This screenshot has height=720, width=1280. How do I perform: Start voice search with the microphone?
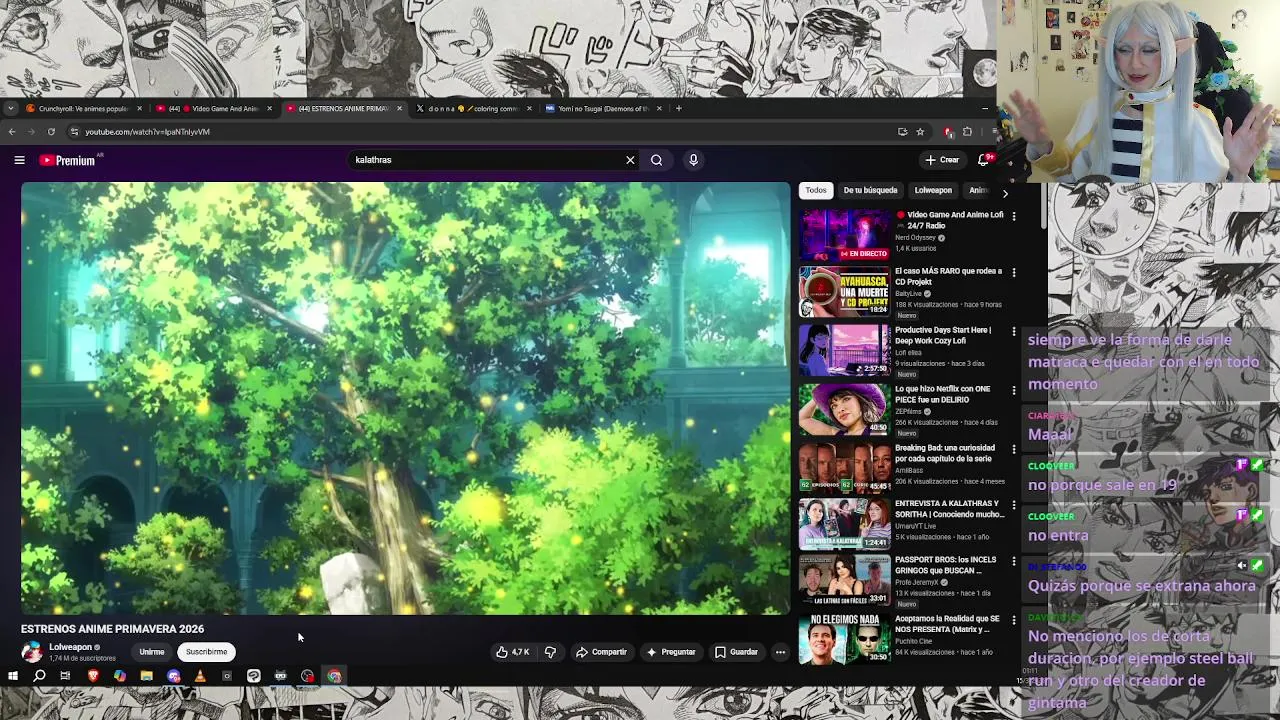[x=693, y=160]
